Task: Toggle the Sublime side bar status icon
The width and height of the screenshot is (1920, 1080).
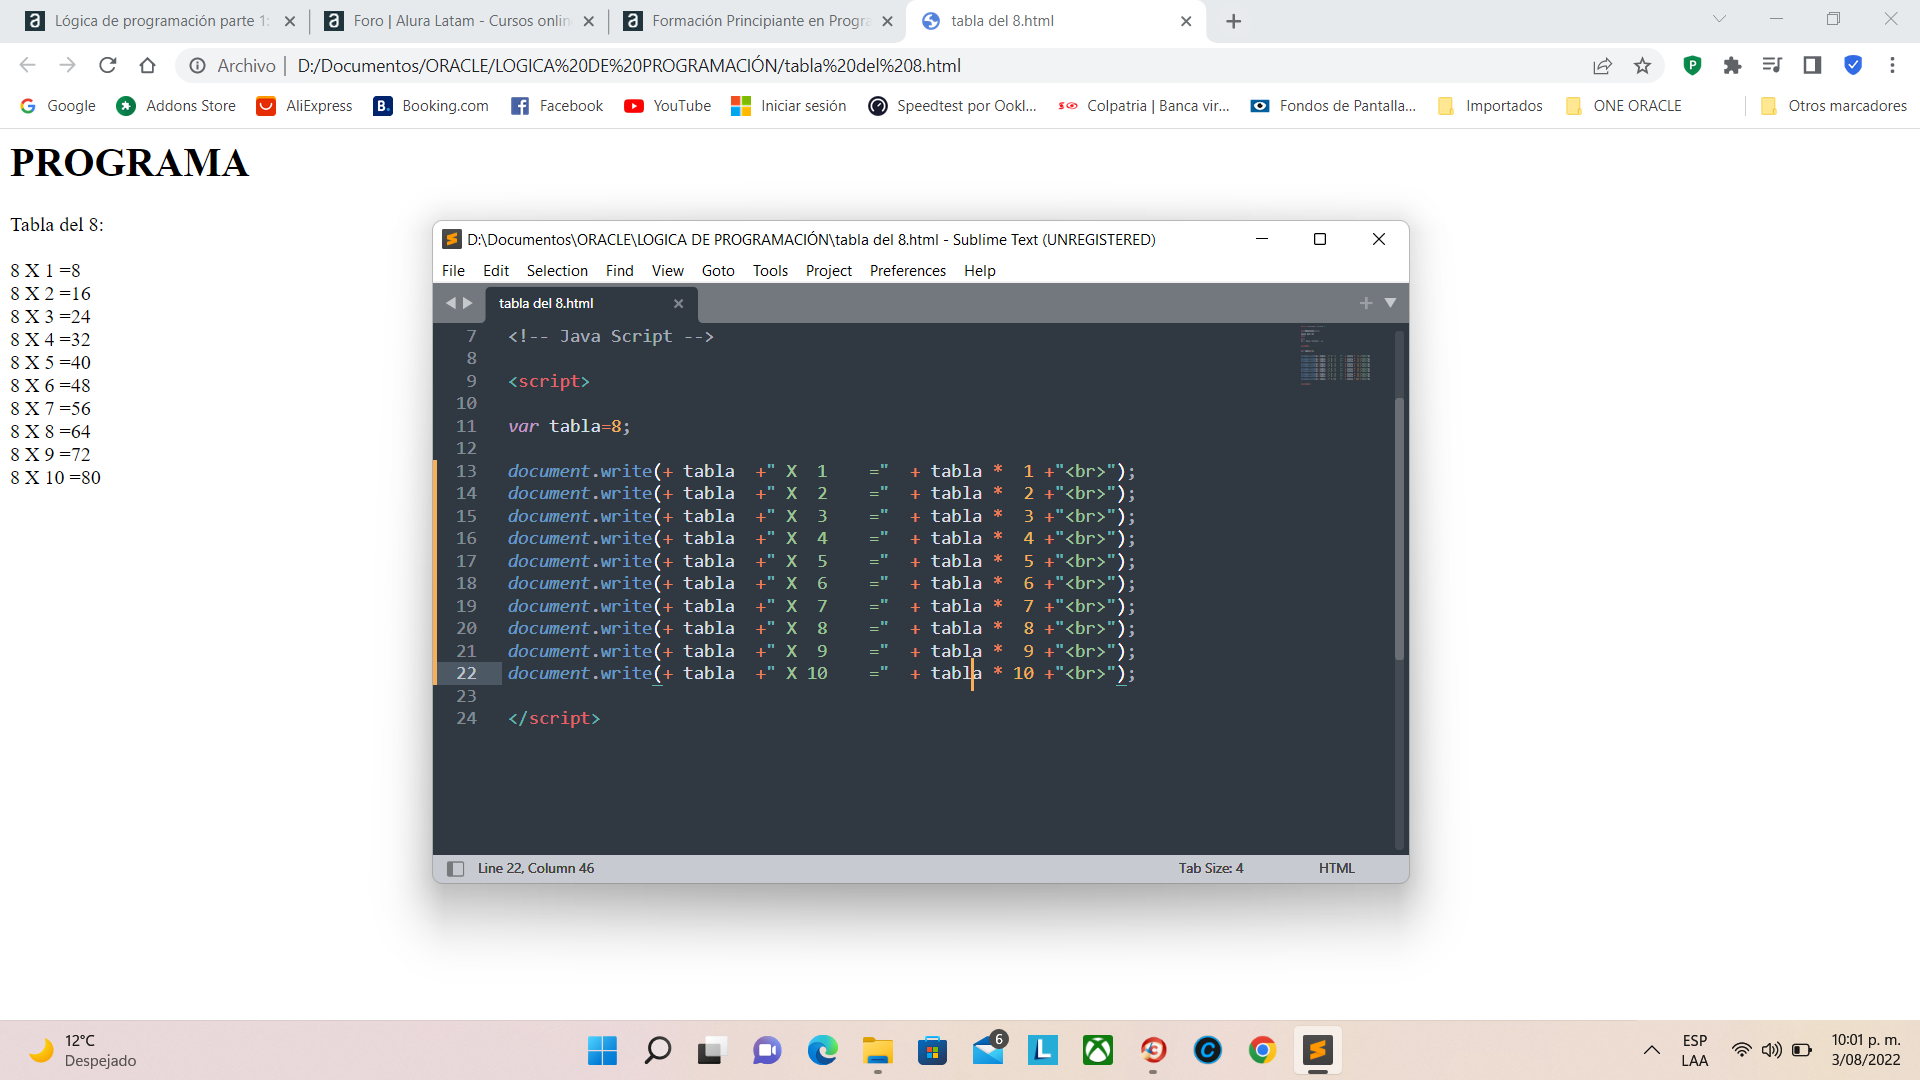Action: [x=455, y=868]
